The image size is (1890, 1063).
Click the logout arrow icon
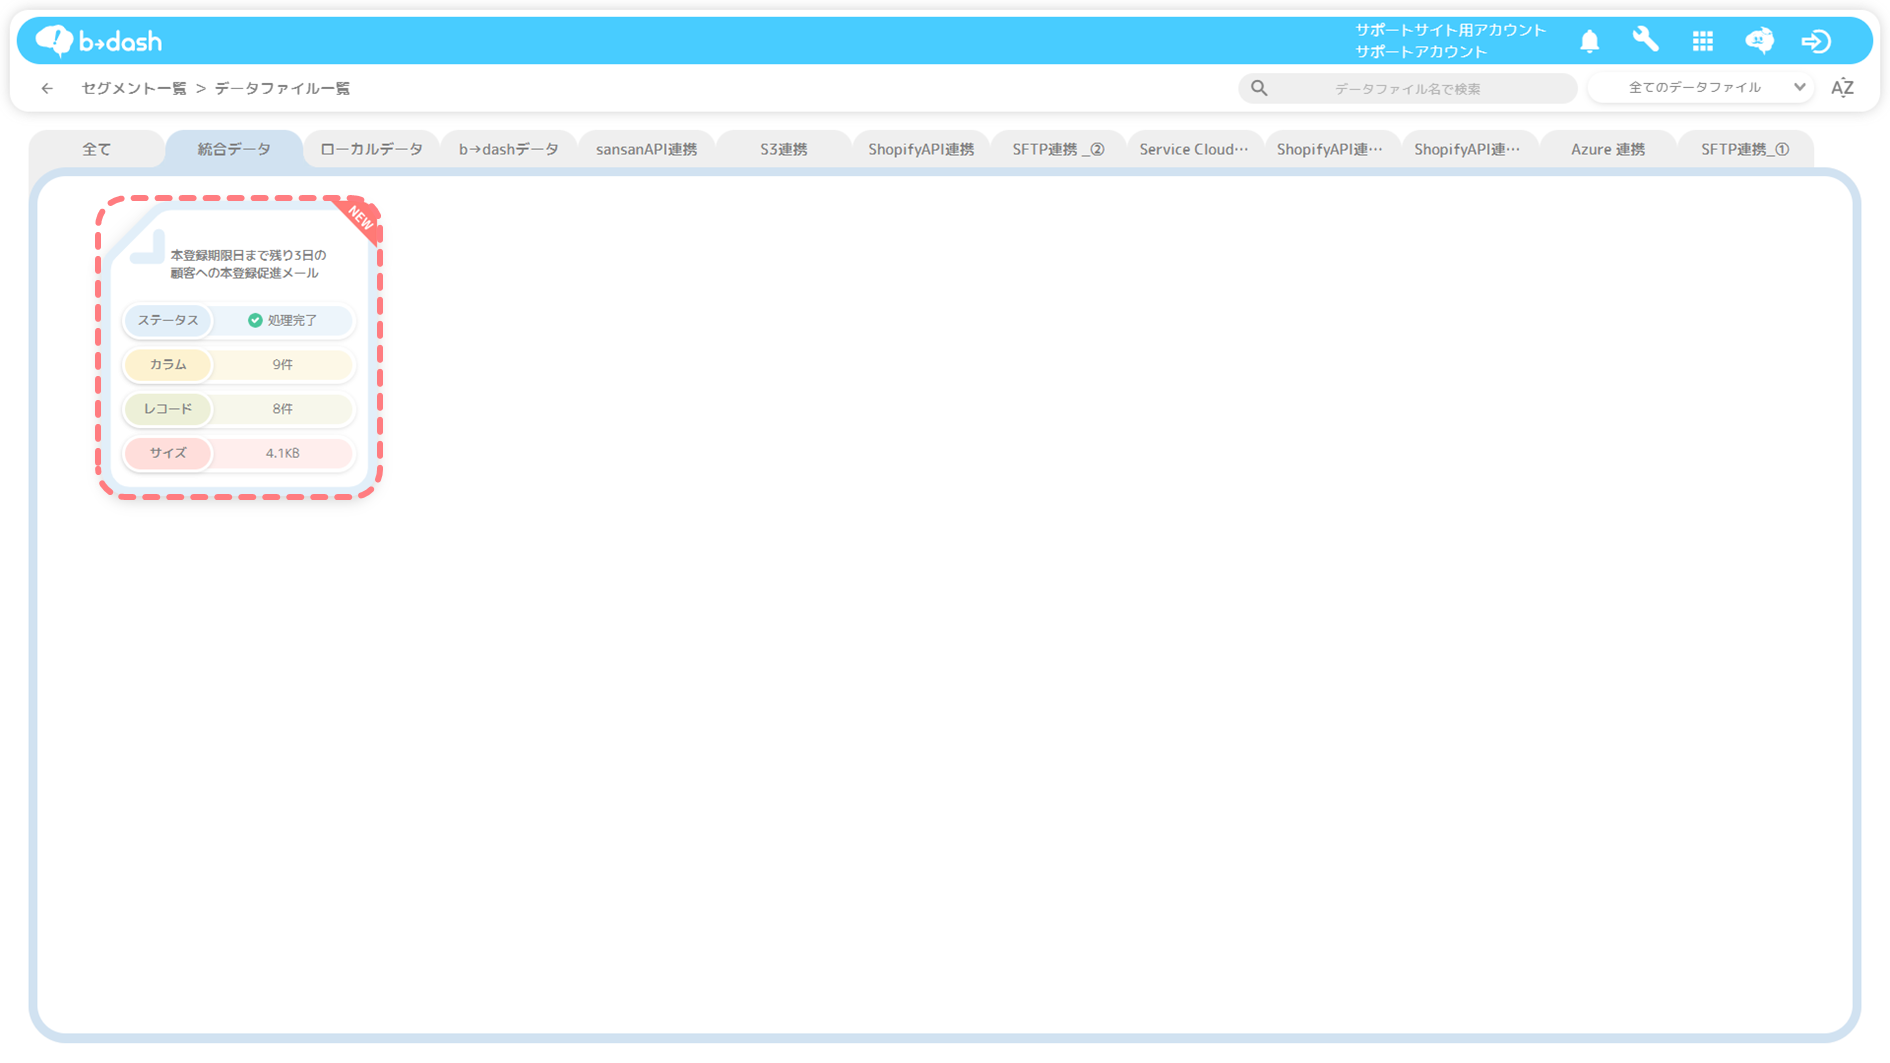(1816, 41)
